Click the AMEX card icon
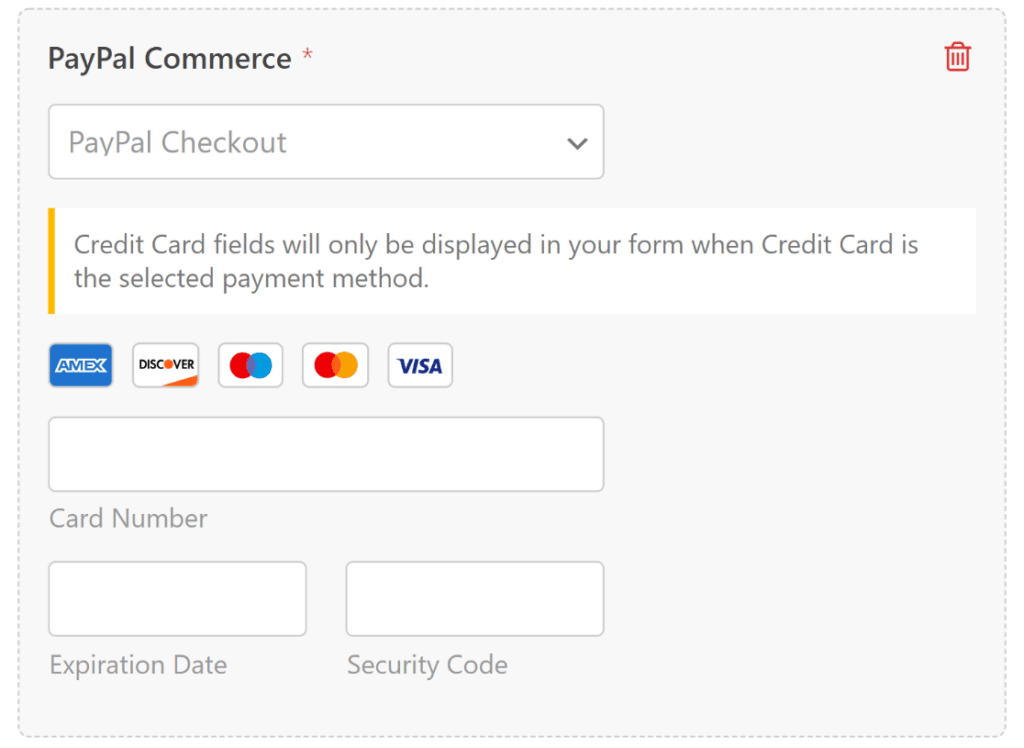The image size is (1024, 748). [80, 365]
